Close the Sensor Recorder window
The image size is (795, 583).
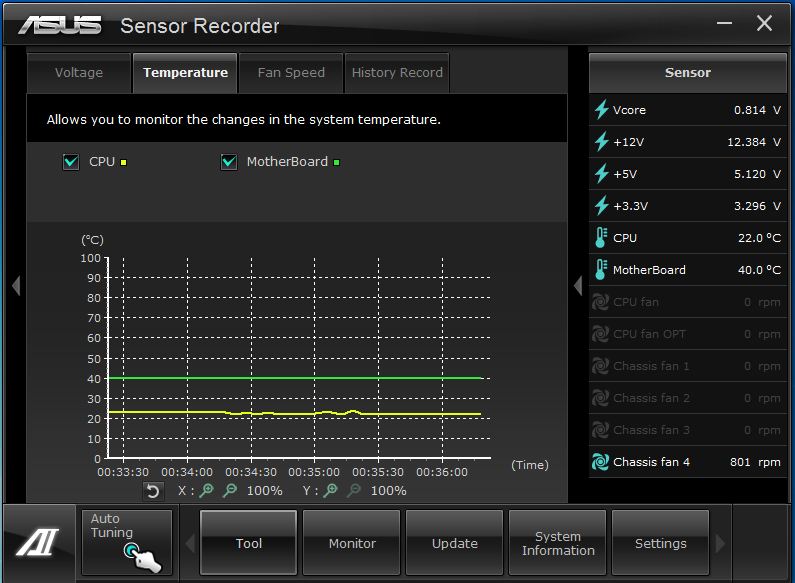pos(764,23)
